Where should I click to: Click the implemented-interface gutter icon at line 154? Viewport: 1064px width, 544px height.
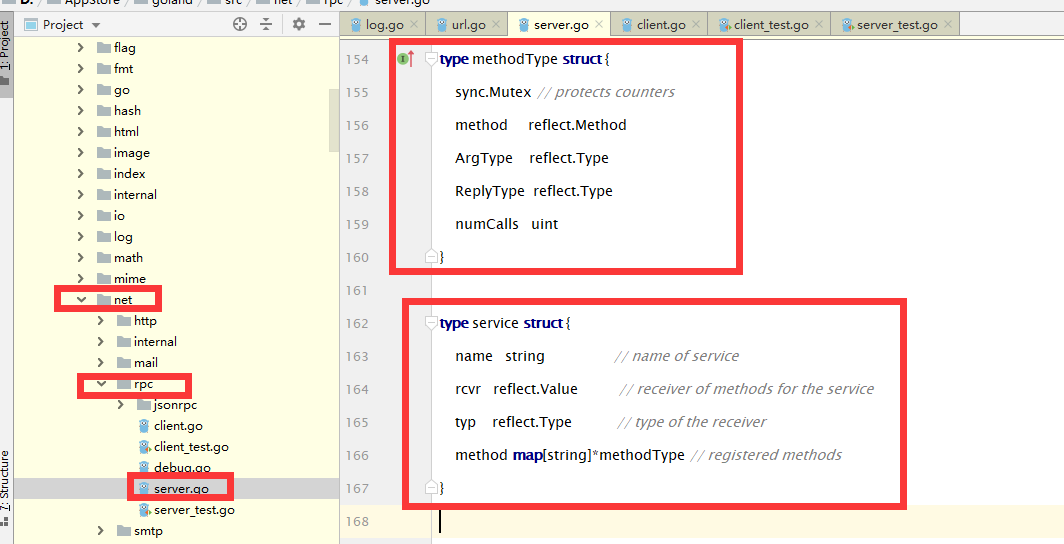(x=405, y=59)
